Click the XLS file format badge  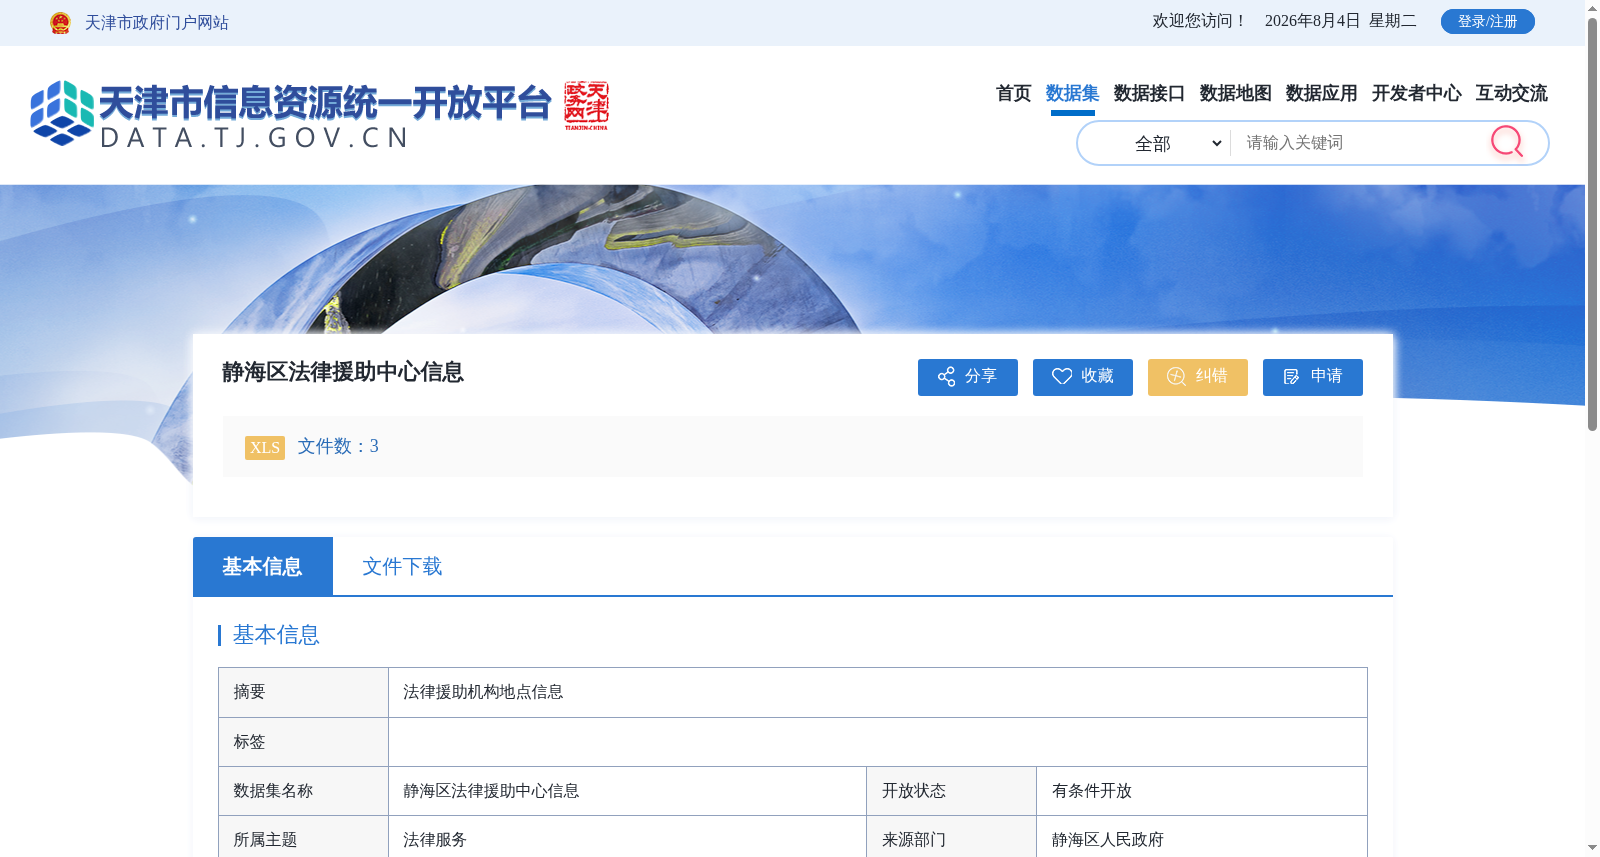tap(265, 447)
